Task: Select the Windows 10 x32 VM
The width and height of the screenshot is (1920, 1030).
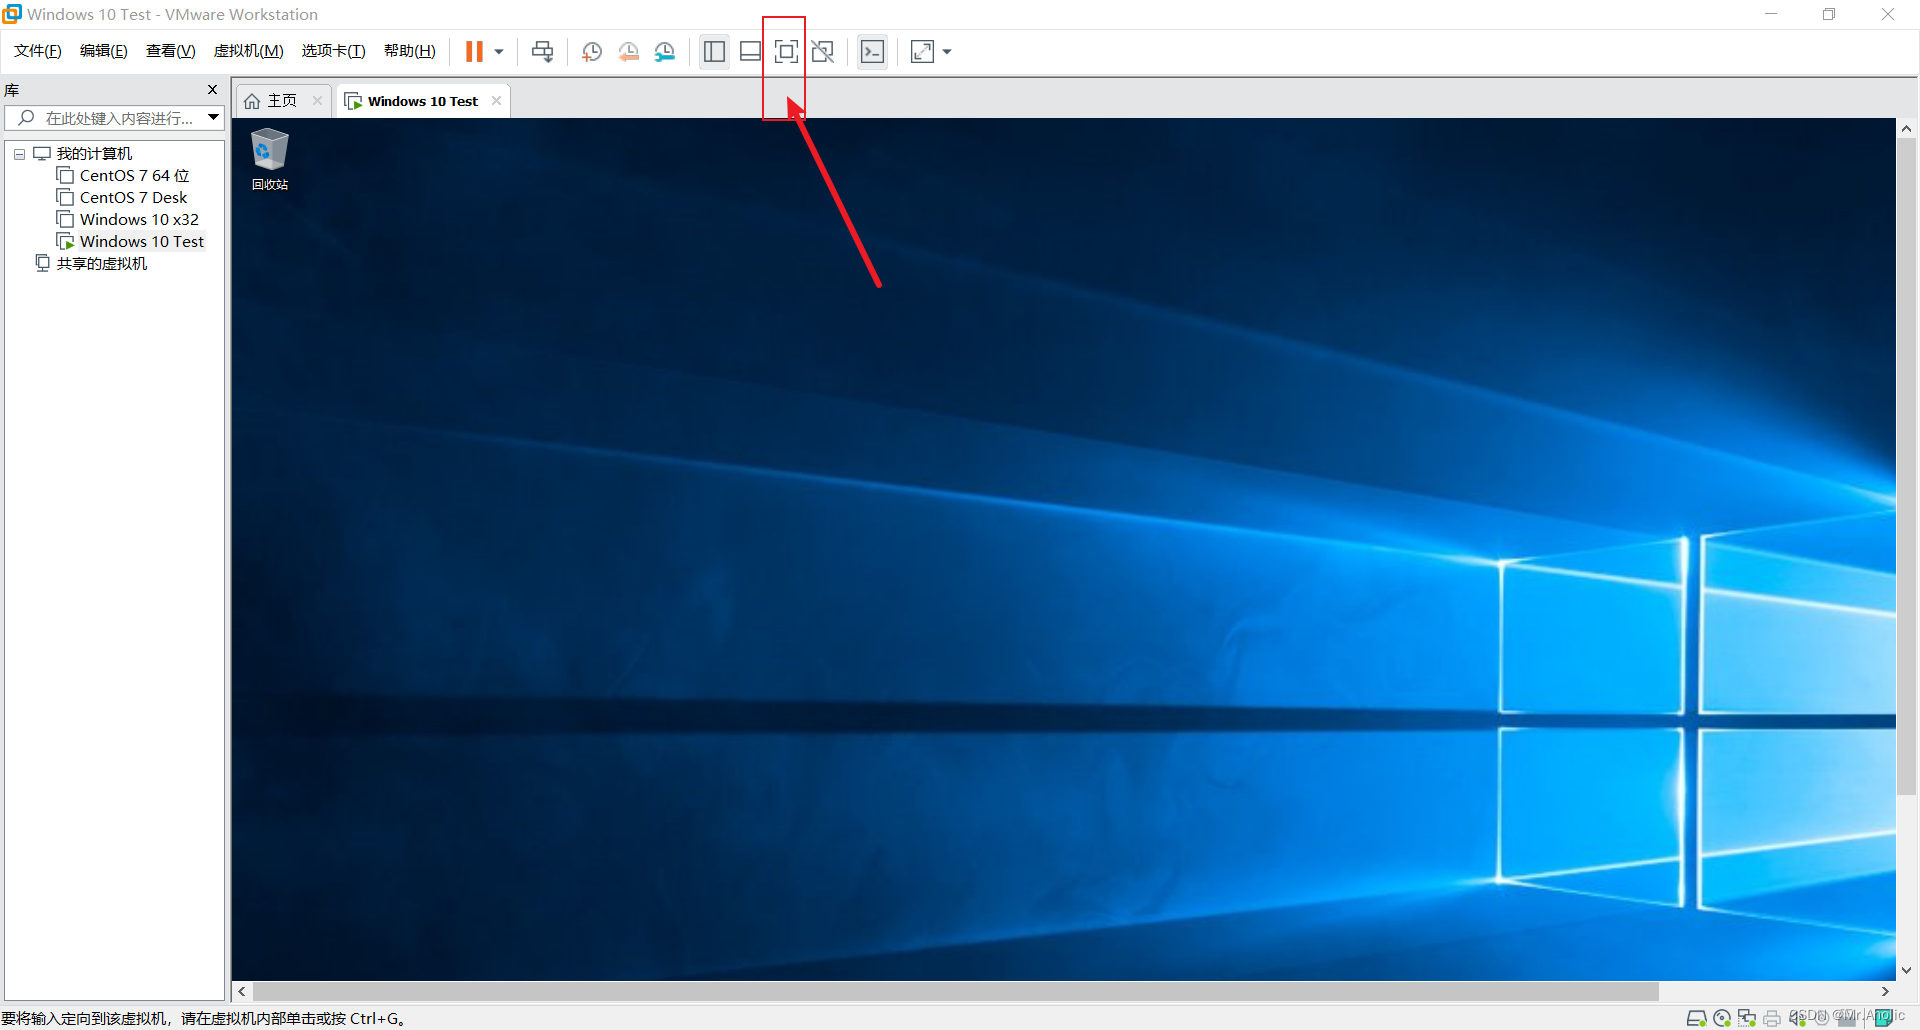Action: (x=139, y=220)
